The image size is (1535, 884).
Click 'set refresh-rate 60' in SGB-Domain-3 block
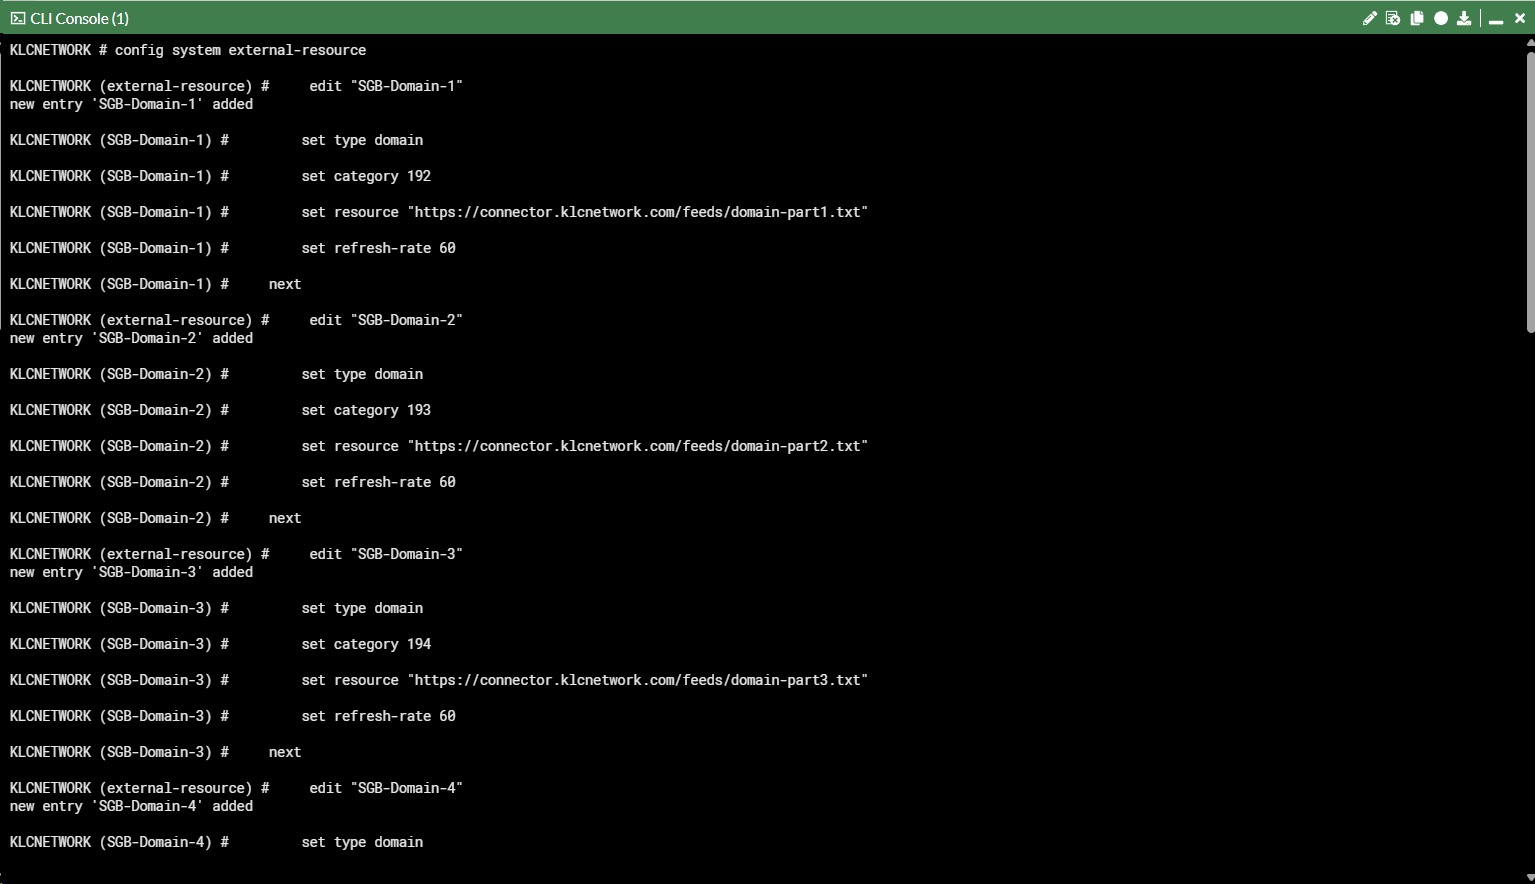click(378, 716)
